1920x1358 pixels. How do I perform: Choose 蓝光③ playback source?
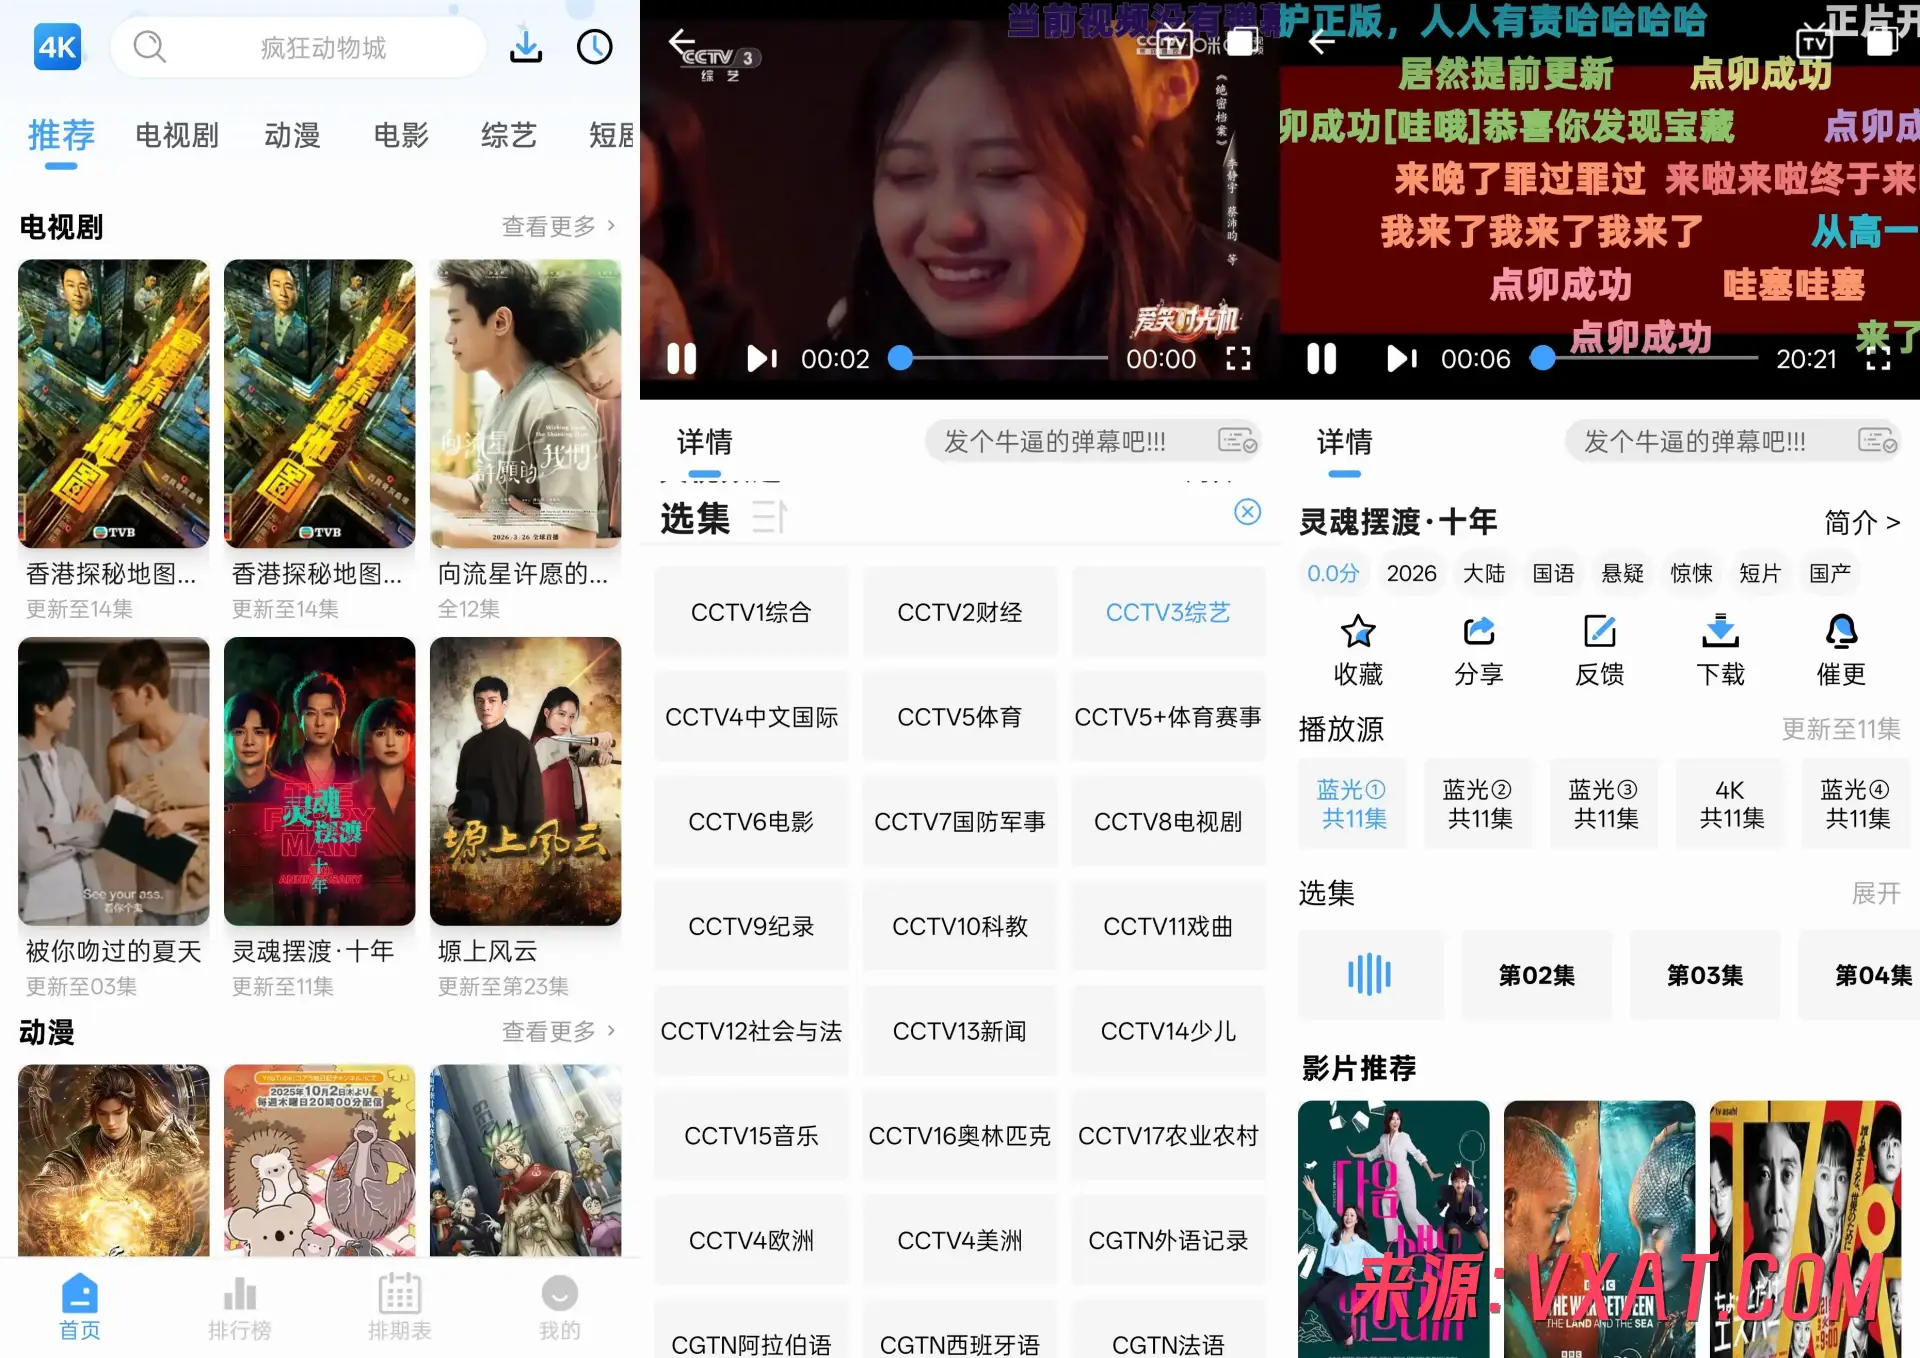1605,804
